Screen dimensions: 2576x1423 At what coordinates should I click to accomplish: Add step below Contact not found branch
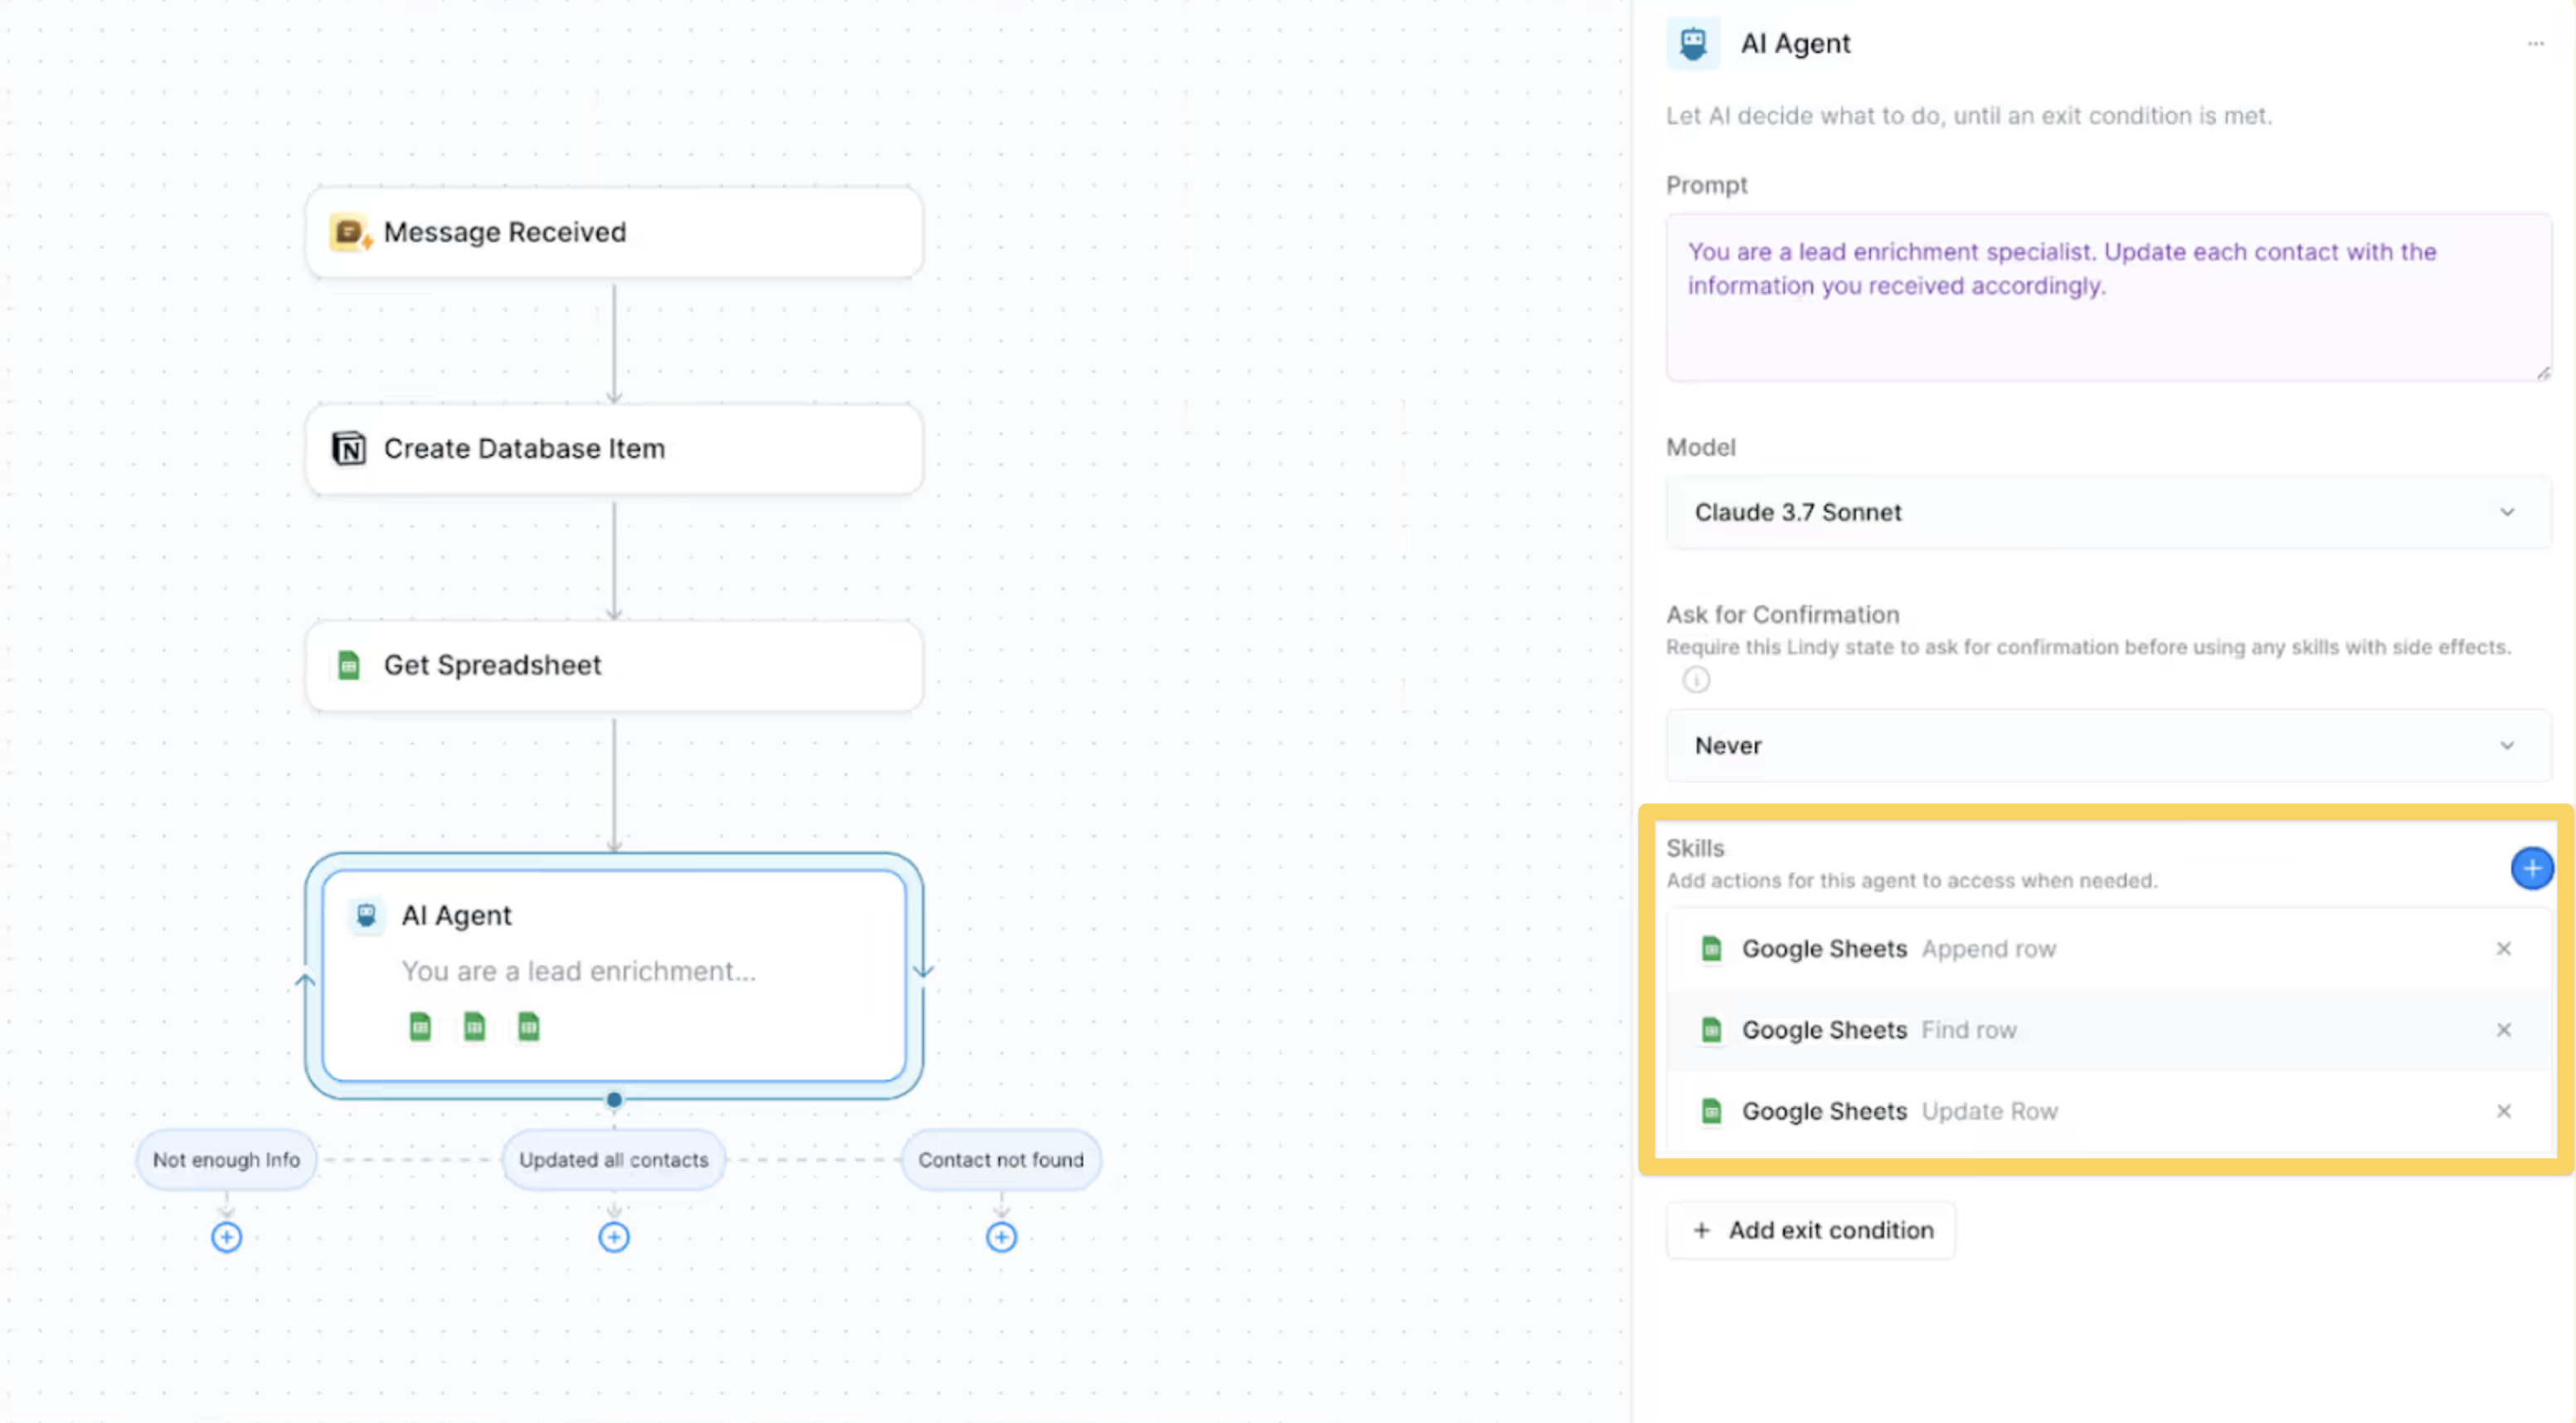[1001, 1237]
